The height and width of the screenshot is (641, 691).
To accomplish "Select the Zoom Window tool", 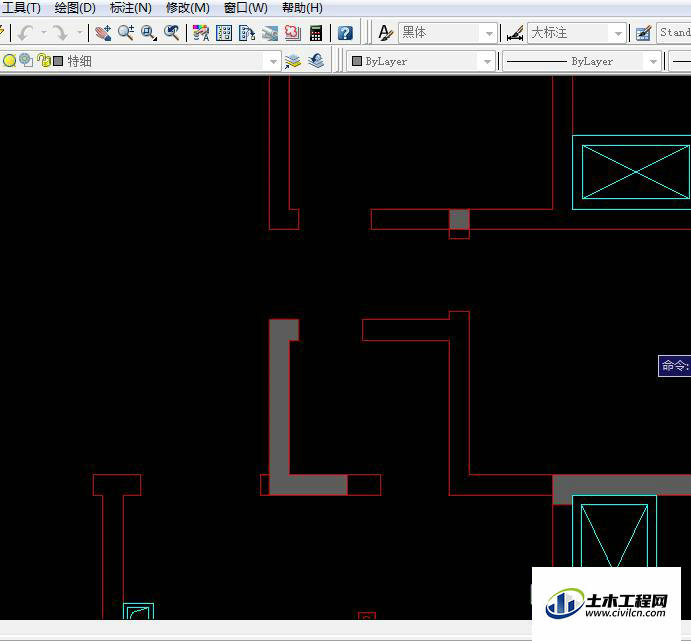I will (x=149, y=33).
